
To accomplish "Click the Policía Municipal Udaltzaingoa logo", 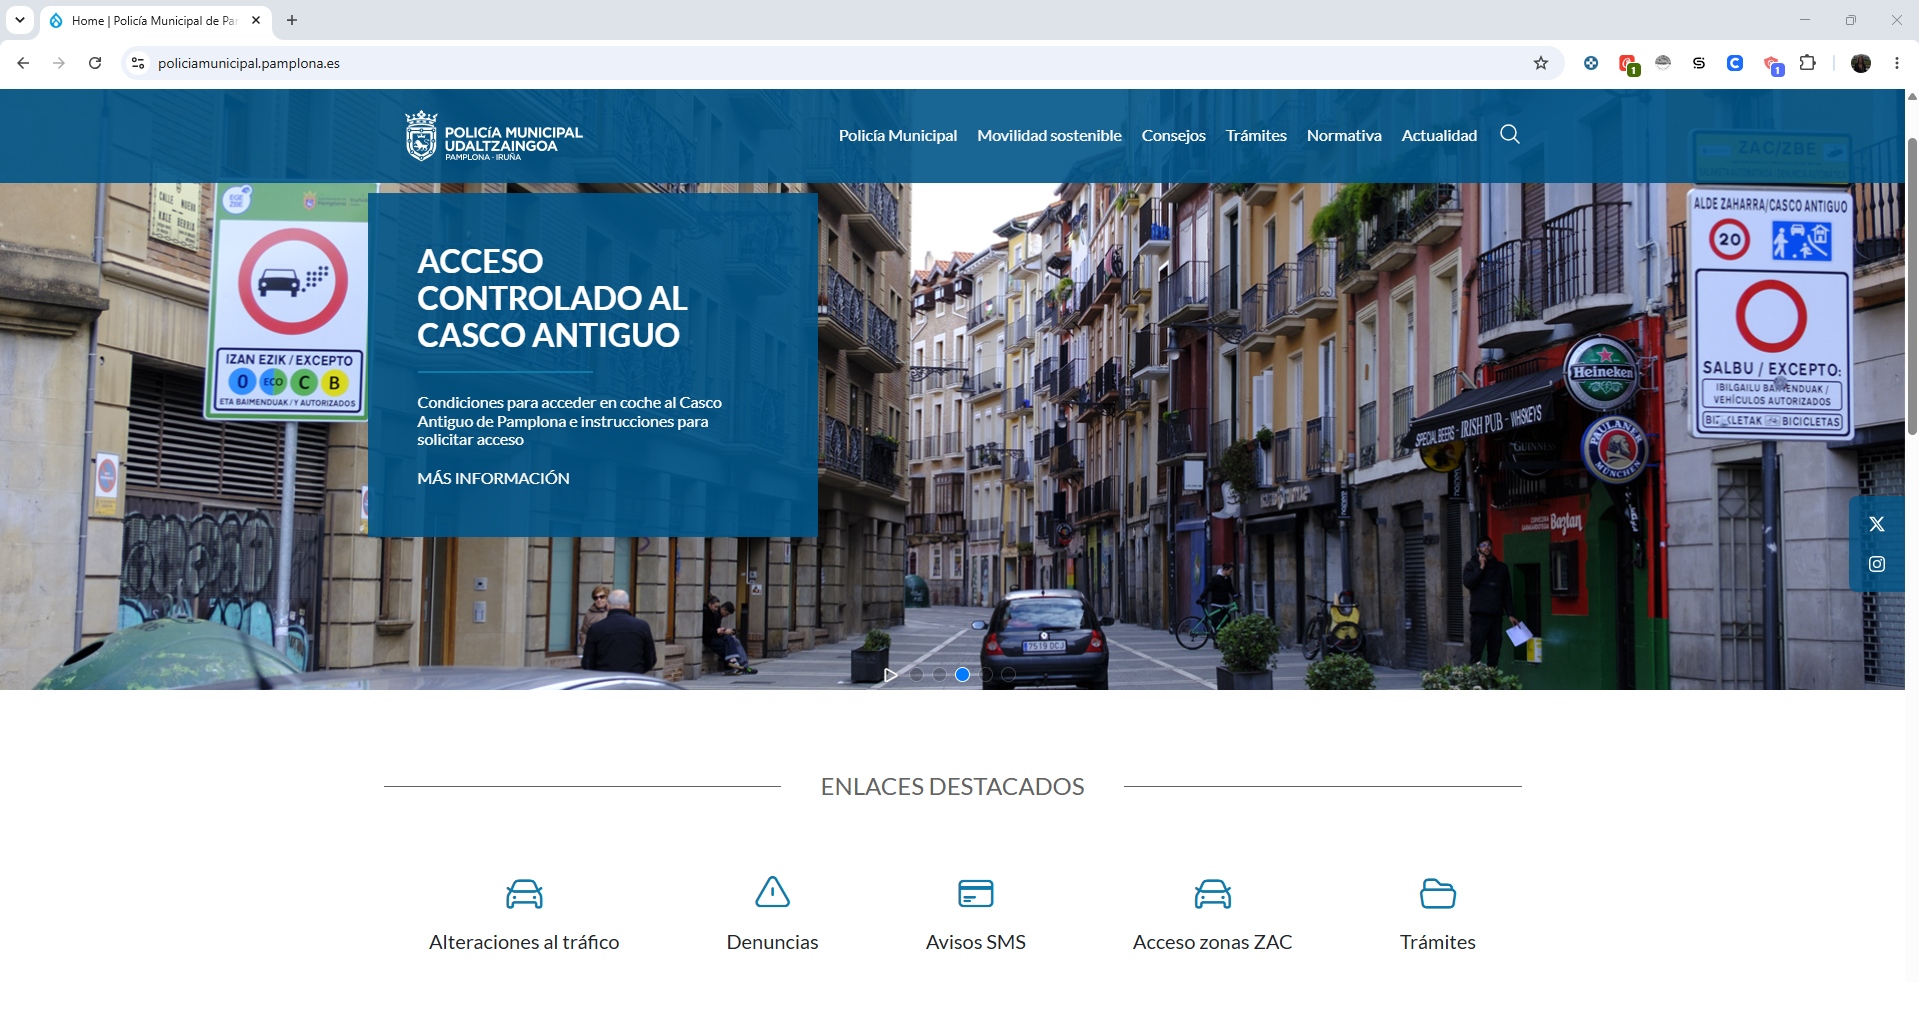I will click(x=494, y=136).
